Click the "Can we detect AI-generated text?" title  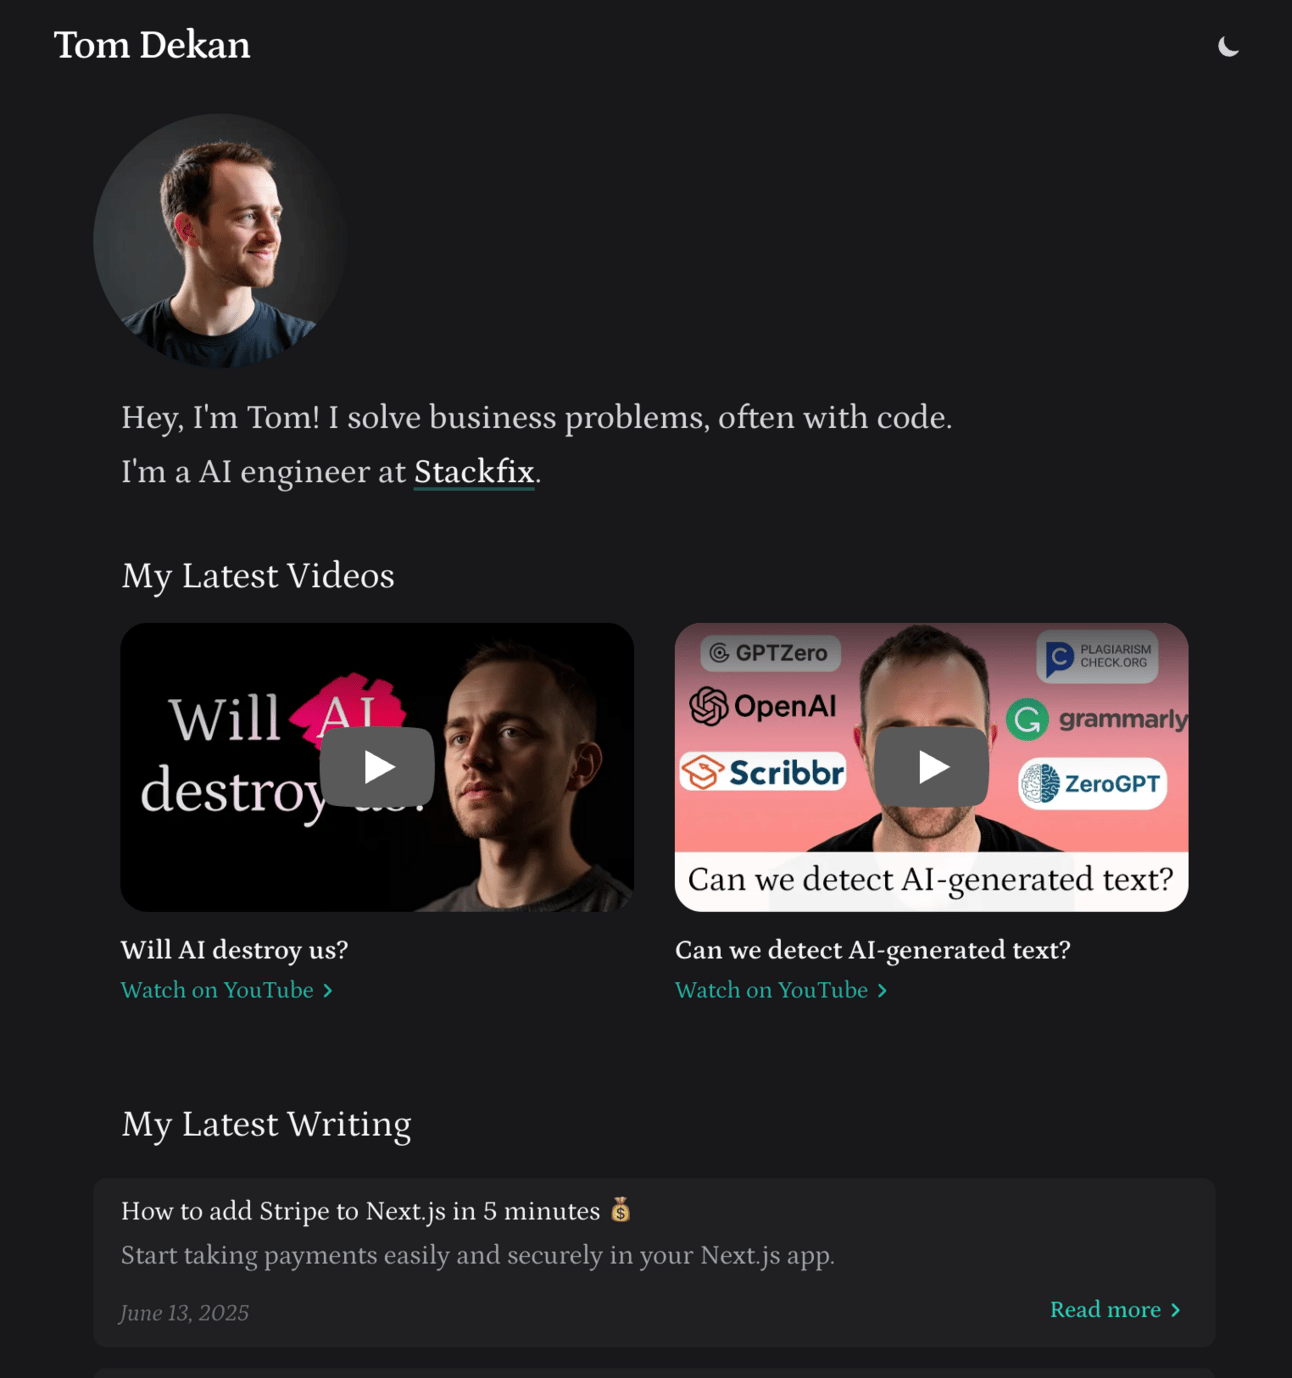872,949
